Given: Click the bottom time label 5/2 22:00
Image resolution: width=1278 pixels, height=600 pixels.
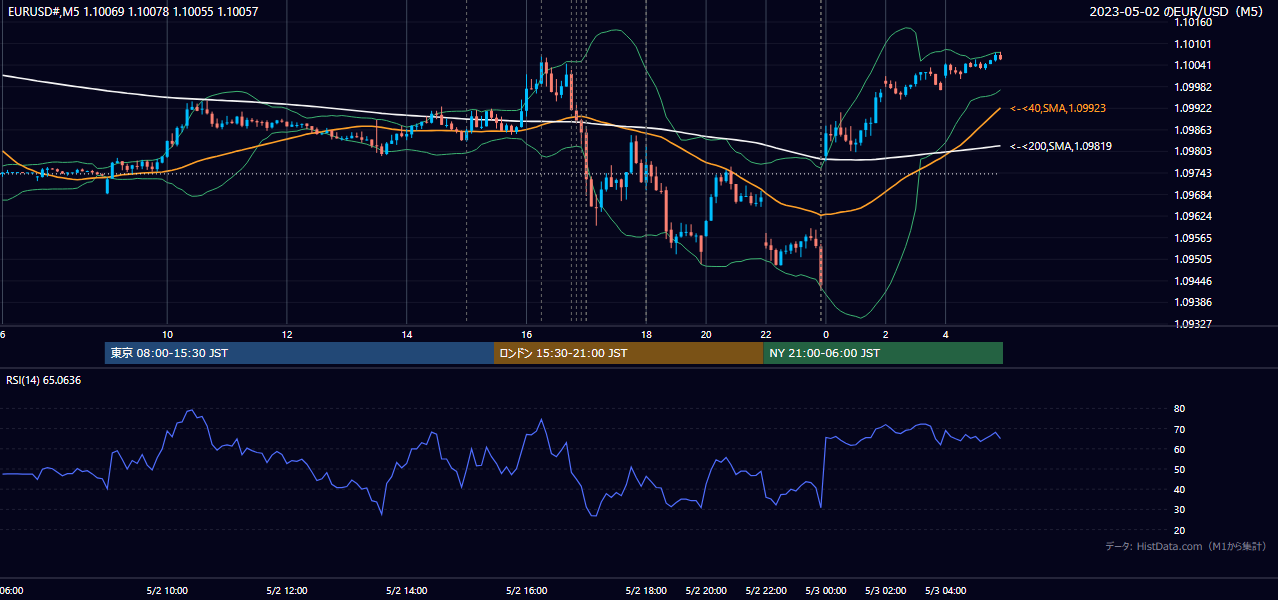Looking at the screenshot, I should pos(766,591).
